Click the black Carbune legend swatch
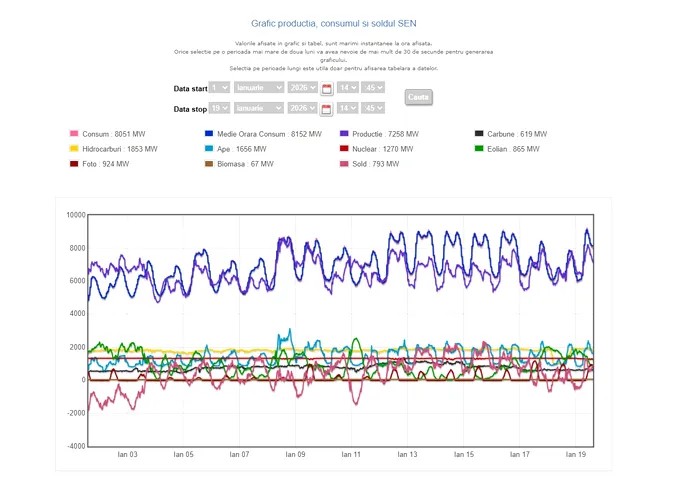This screenshot has height=483, width=700. click(479, 133)
